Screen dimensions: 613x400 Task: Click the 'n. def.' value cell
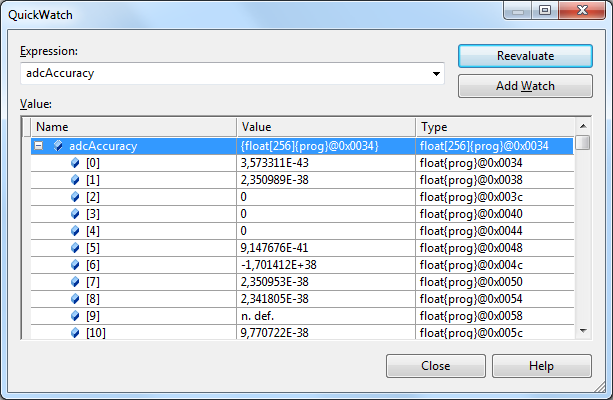pos(326,316)
